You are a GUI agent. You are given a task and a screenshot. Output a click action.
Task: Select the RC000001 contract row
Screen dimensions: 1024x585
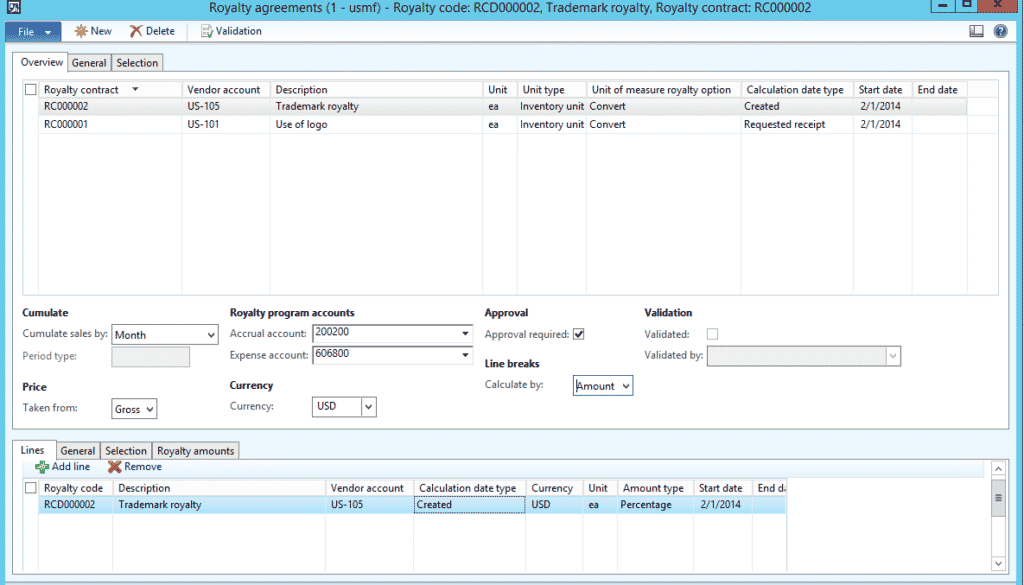point(502,124)
